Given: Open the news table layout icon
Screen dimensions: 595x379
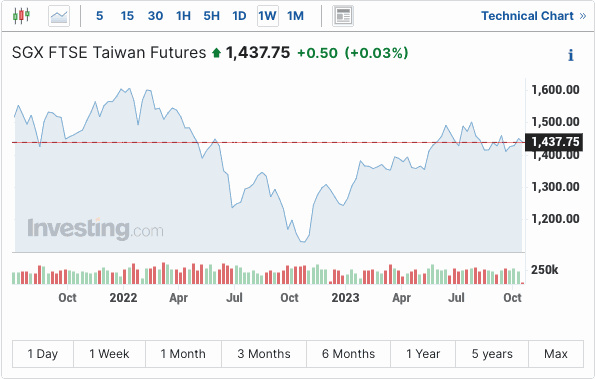Looking at the screenshot, I should point(343,16).
